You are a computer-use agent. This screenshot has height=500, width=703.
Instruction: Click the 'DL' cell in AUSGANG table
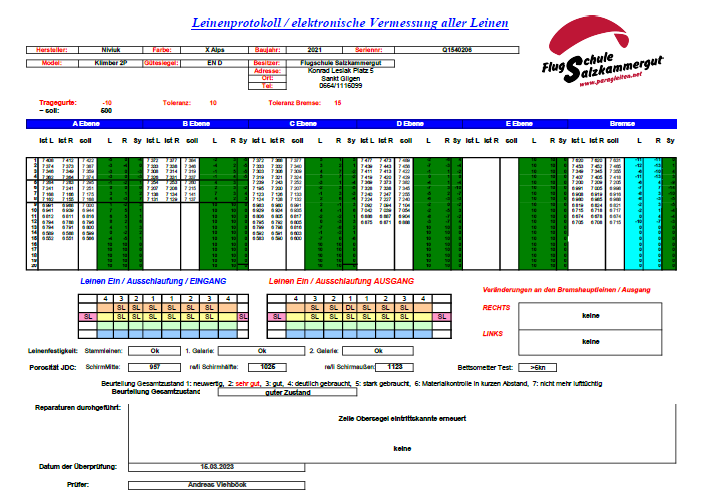pos(350,308)
